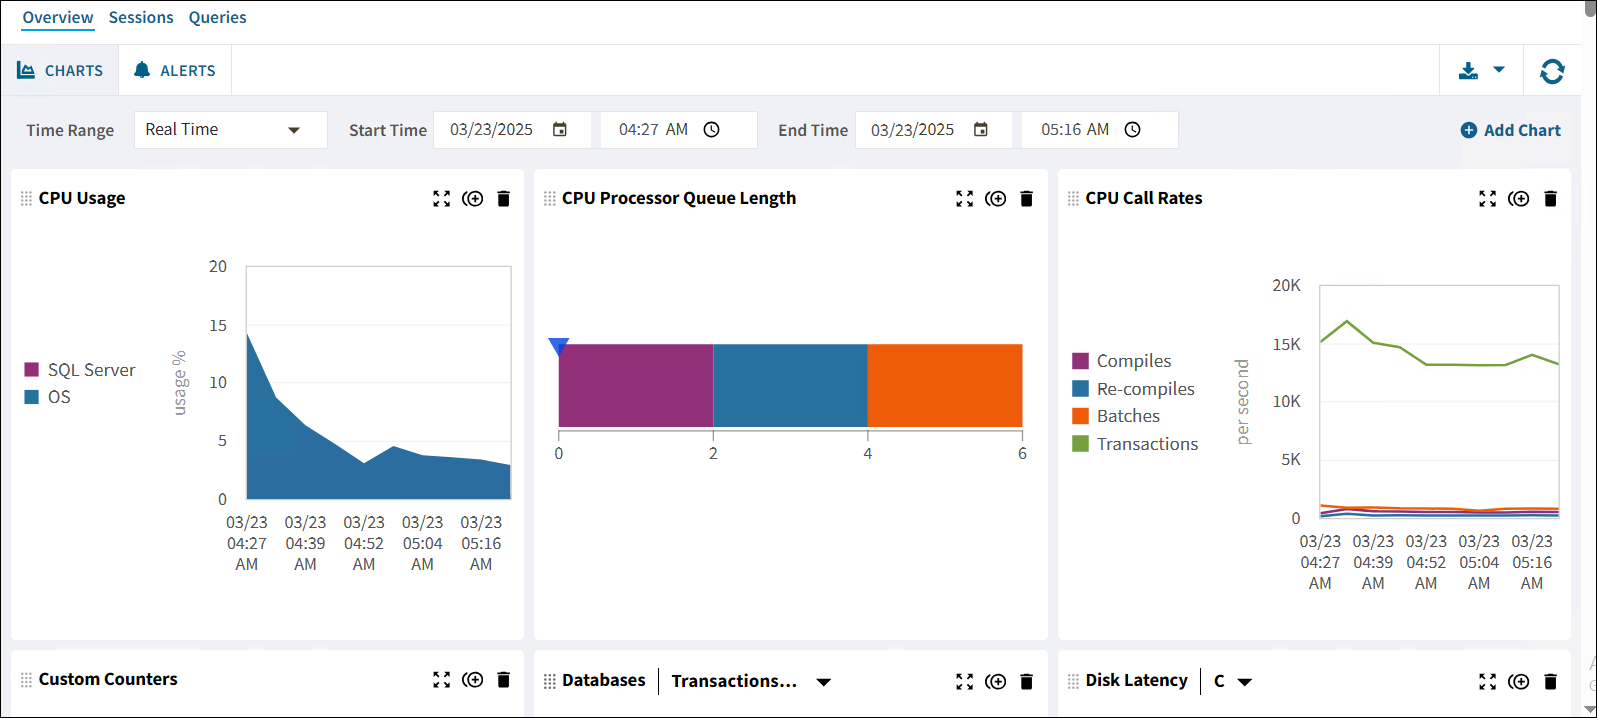
Task: Delete the Databases chart
Action: click(1026, 682)
